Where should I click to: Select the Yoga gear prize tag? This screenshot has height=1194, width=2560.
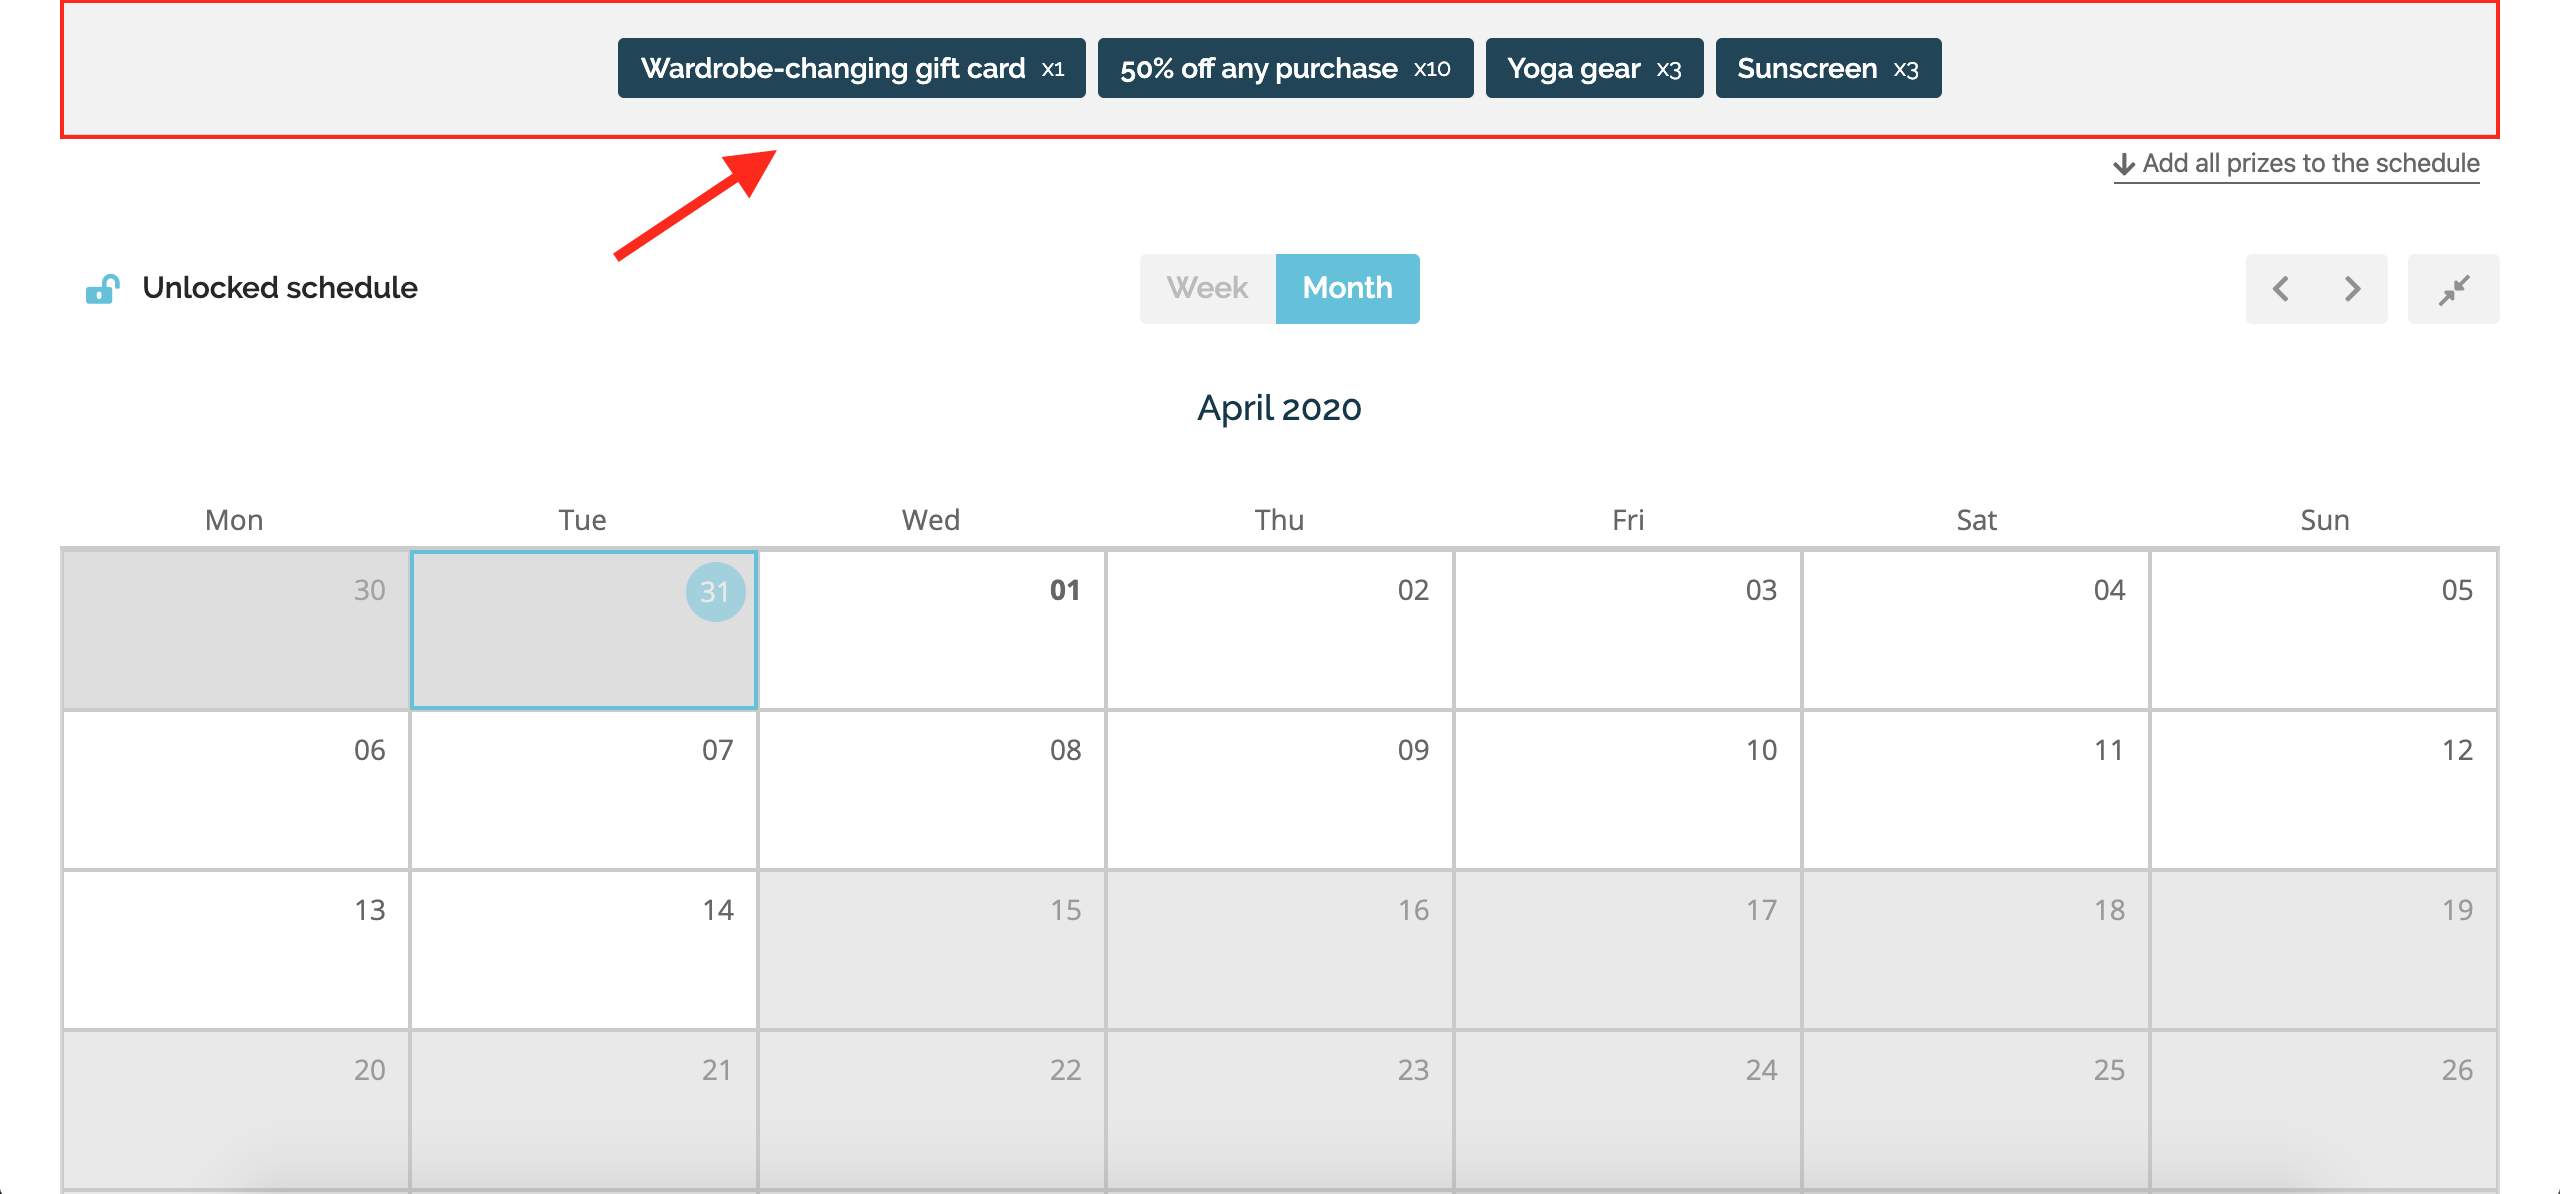point(1594,68)
